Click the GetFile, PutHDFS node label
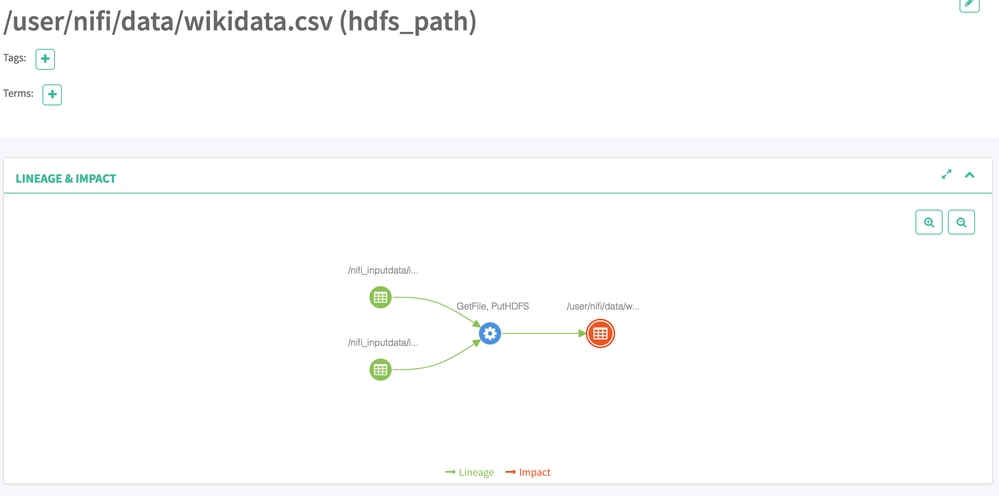This screenshot has height=496, width=999. pyautogui.click(x=492, y=306)
